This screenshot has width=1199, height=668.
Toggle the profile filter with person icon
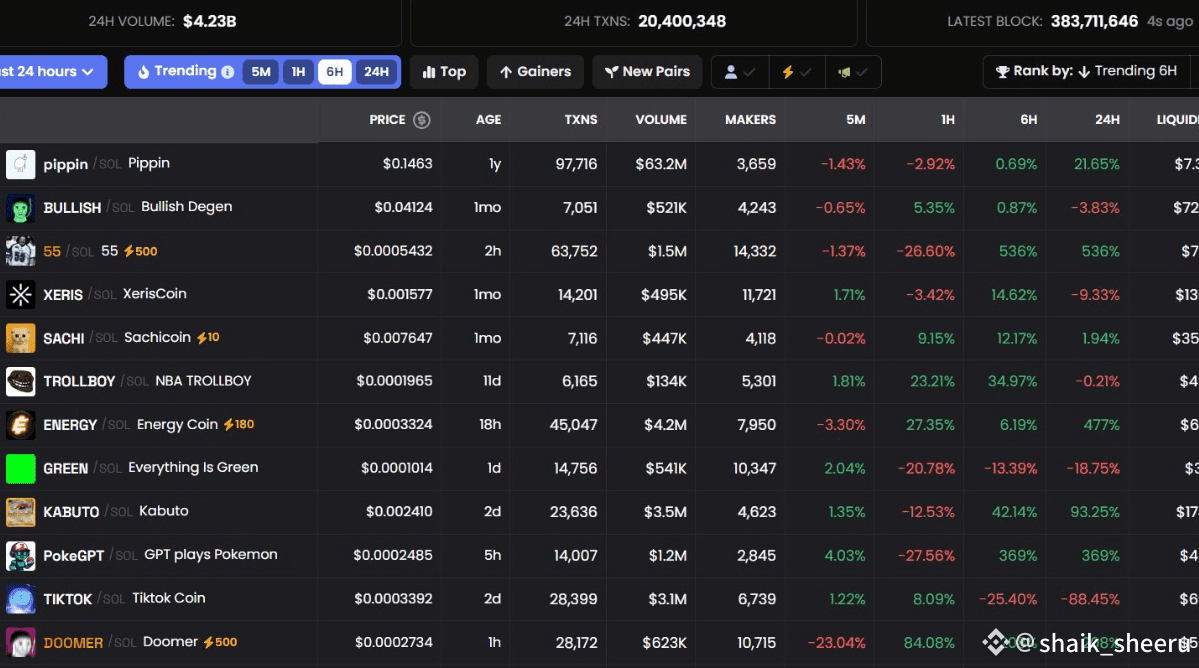pyautogui.click(x=740, y=72)
